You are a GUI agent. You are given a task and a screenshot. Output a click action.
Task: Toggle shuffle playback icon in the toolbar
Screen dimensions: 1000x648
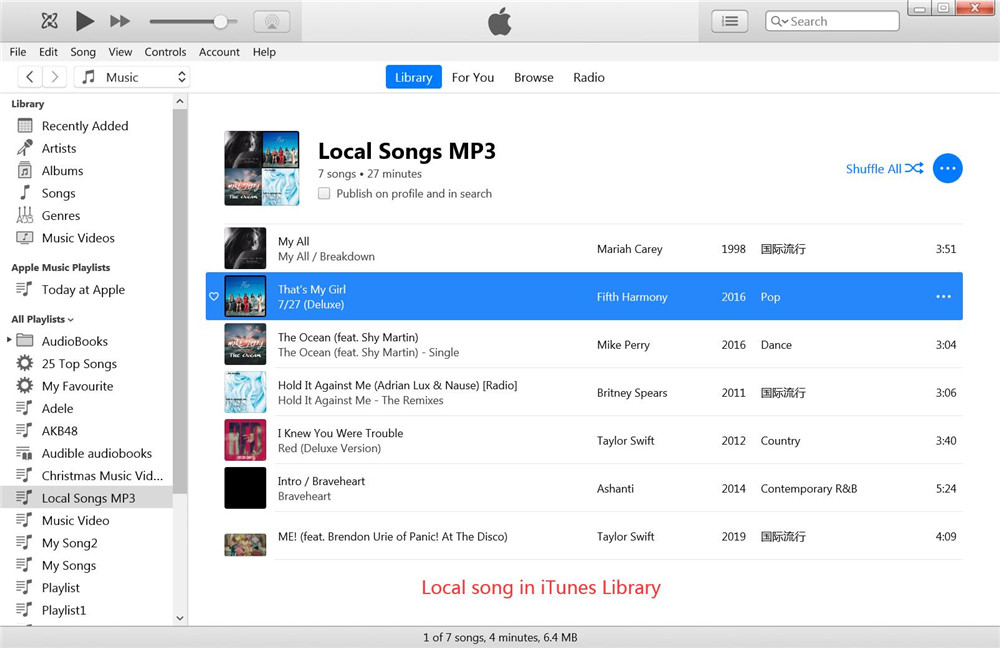click(x=49, y=21)
